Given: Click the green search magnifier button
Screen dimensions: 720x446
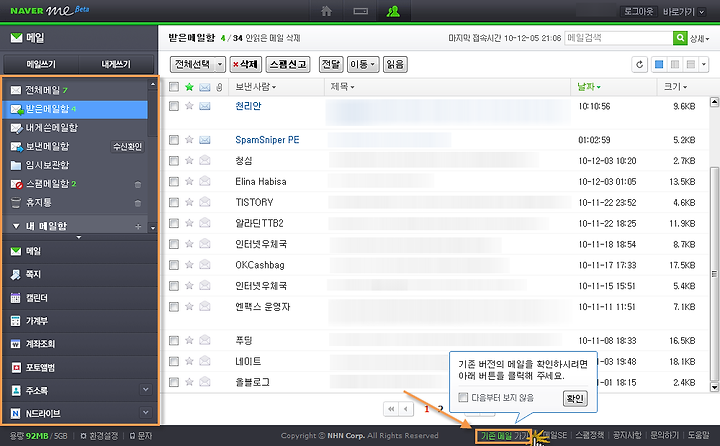Looking at the screenshot, I should (x=680, y=38).
